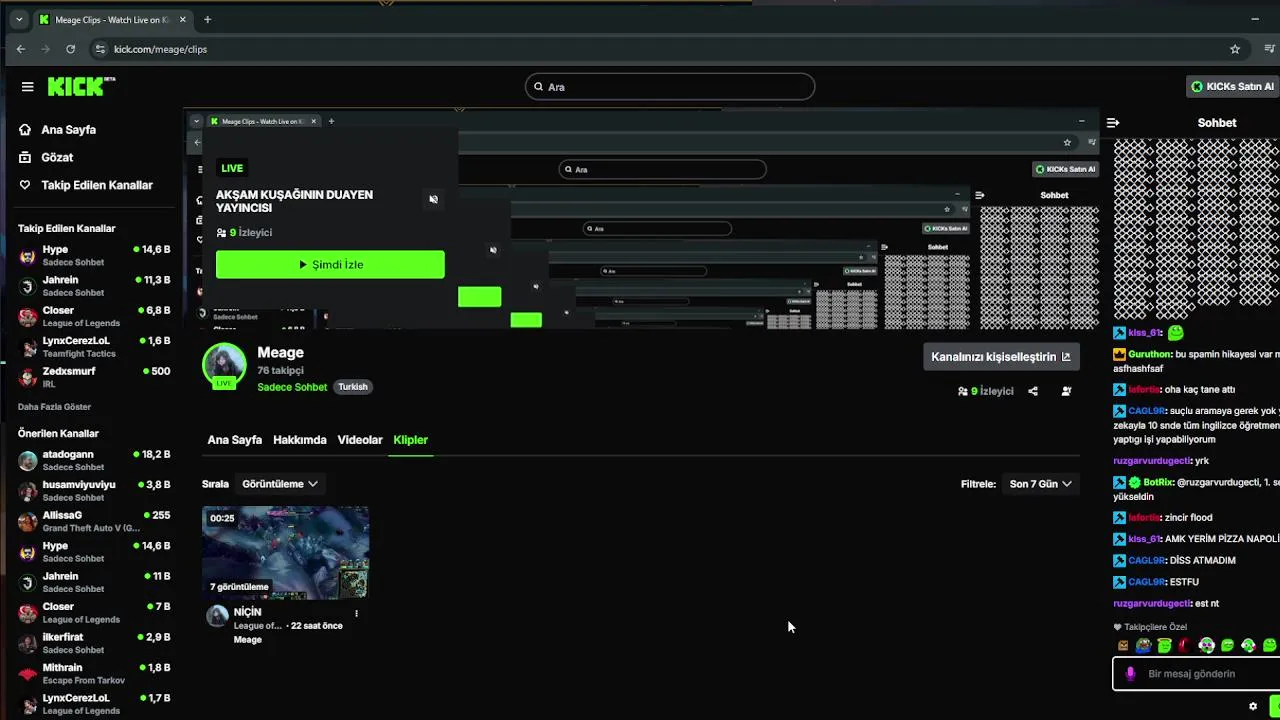
Task: Open atadogann recommended channel
Action: tap(93, 460)
